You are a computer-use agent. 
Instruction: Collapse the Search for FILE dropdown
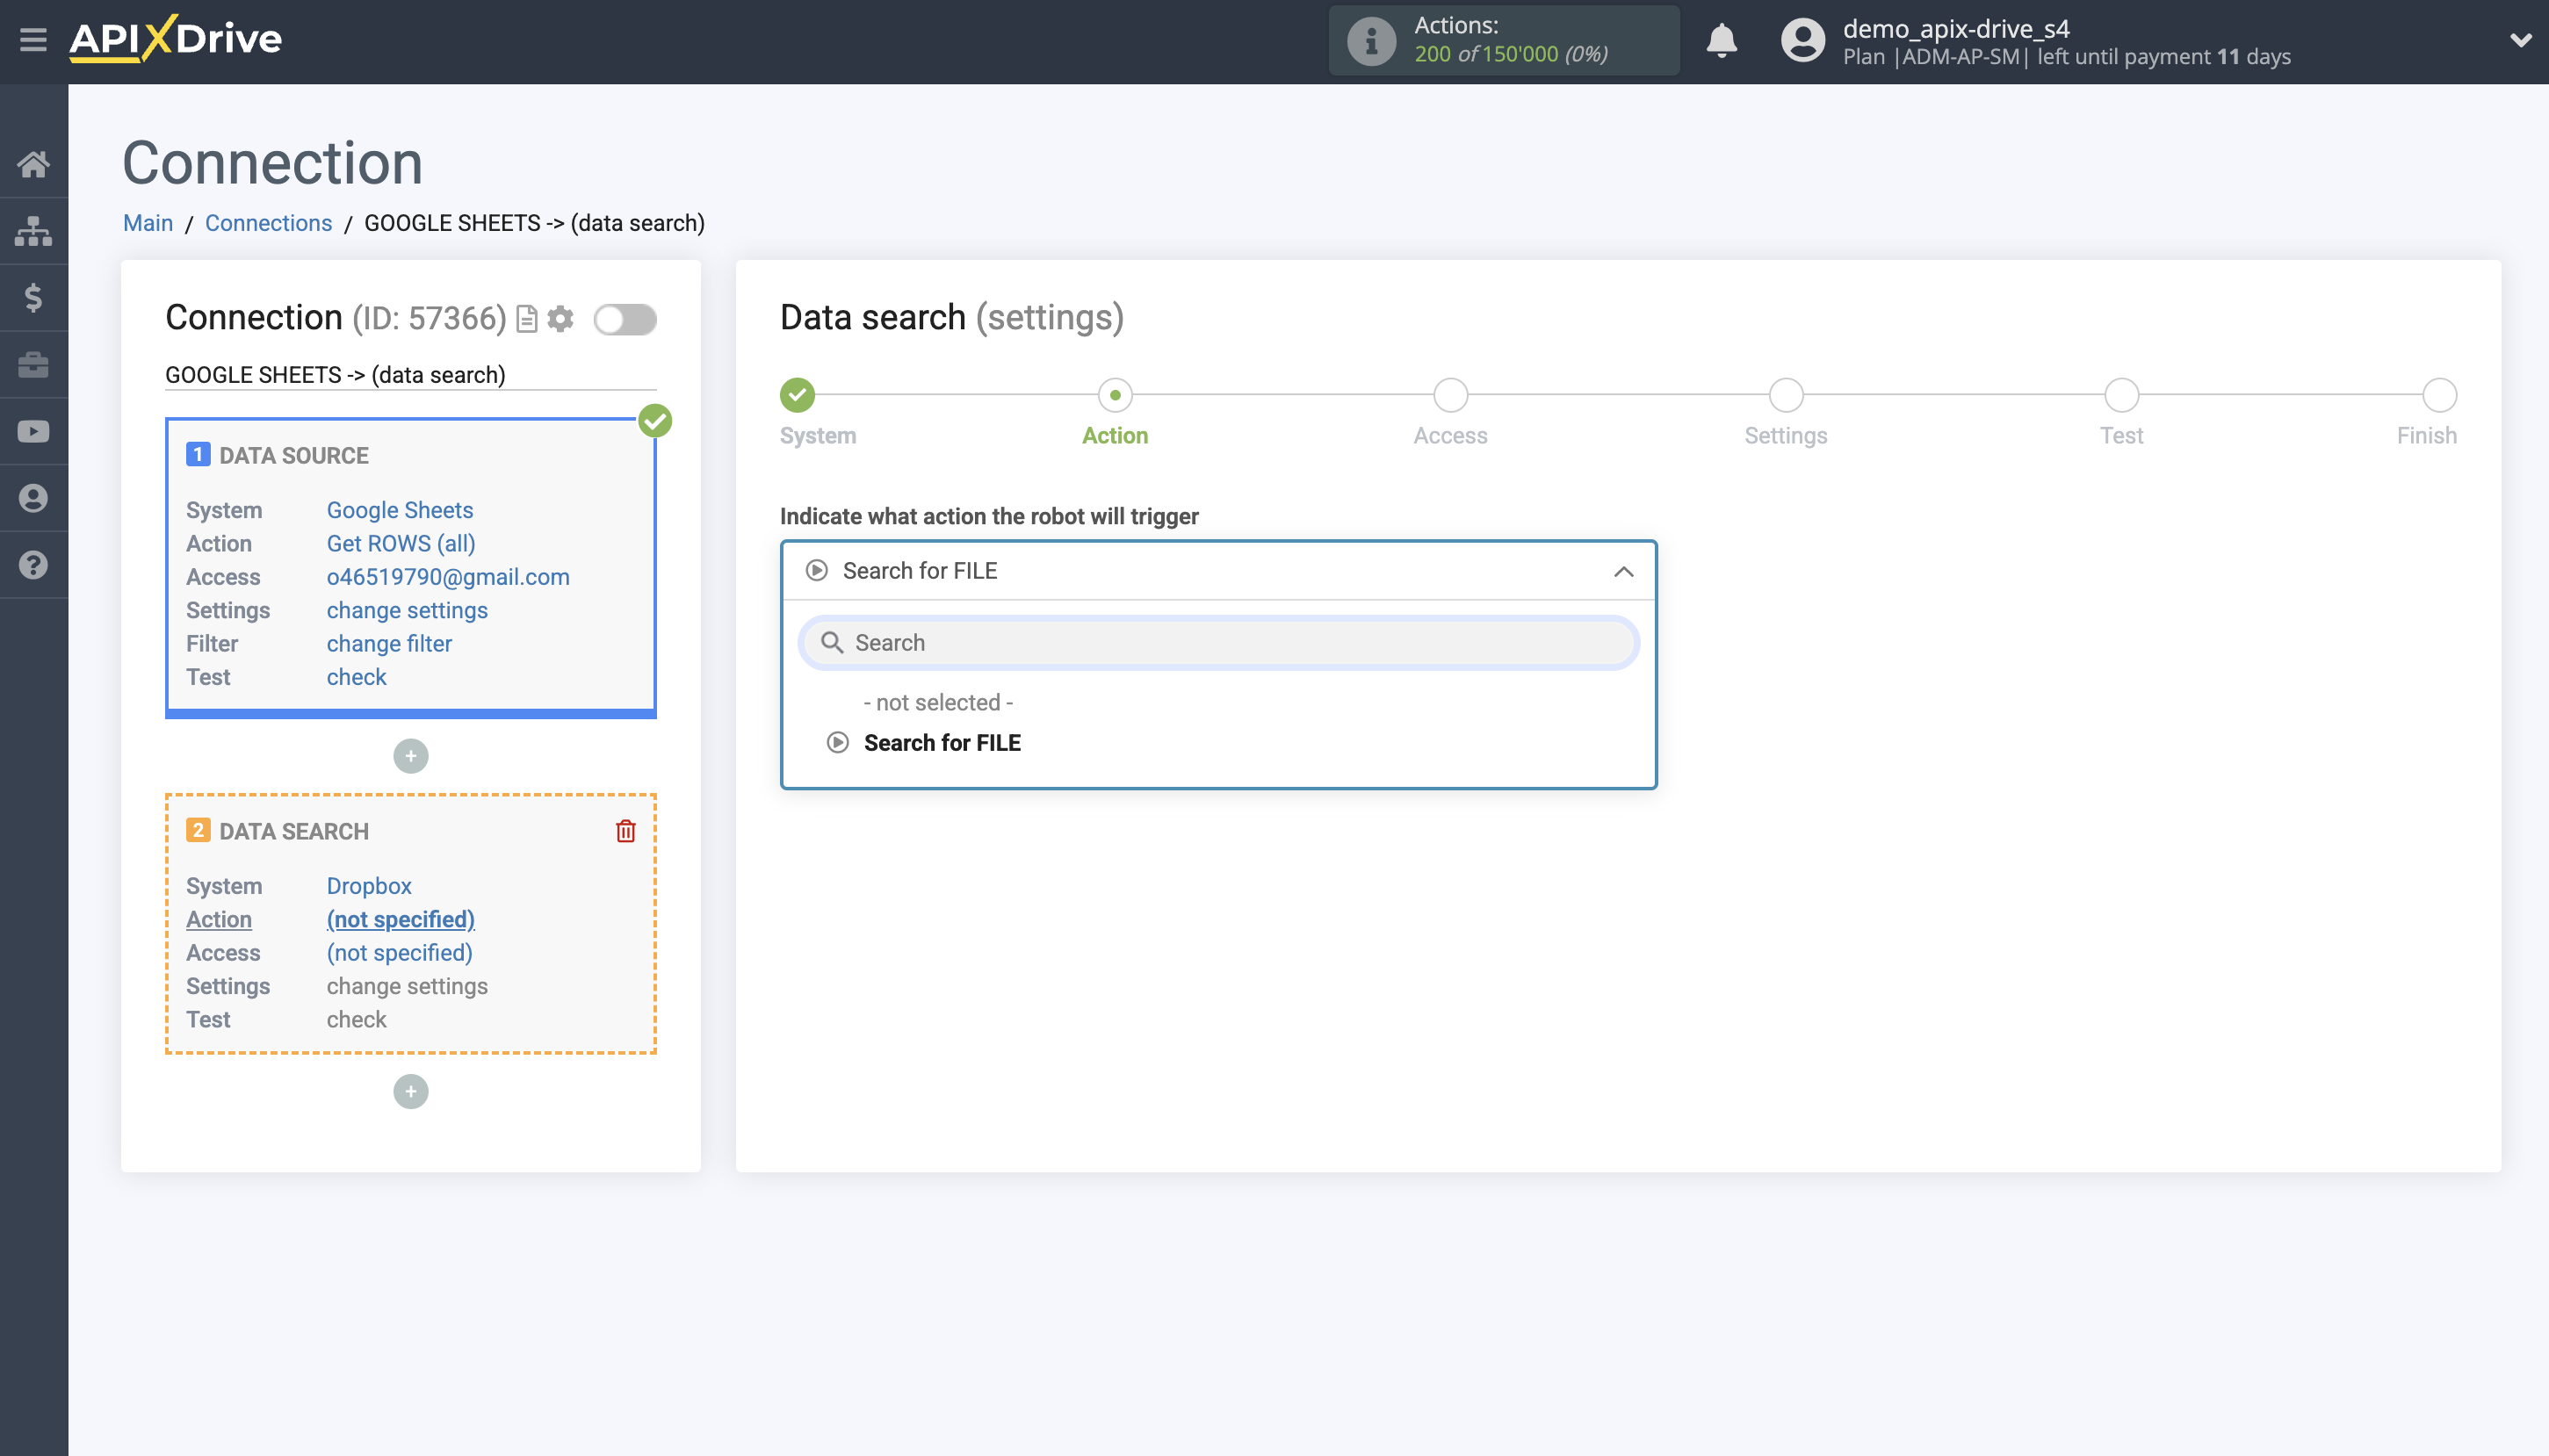[1622, 570]
